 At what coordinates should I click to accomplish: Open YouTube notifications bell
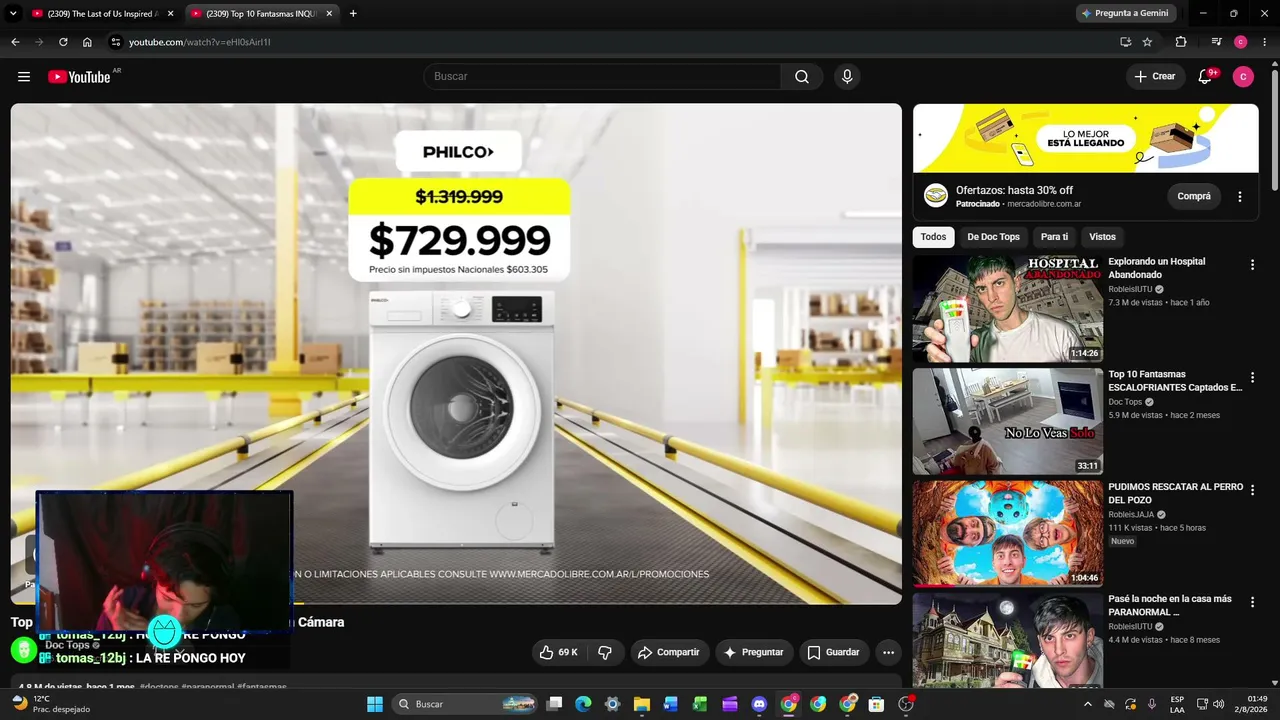click(1205, 77)
